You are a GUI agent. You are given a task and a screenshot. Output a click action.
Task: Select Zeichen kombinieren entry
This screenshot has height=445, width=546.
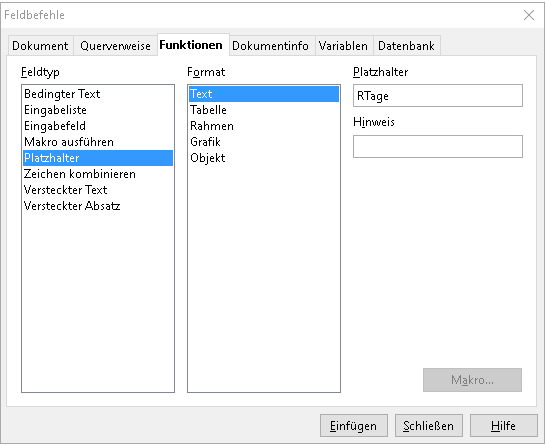98,174
